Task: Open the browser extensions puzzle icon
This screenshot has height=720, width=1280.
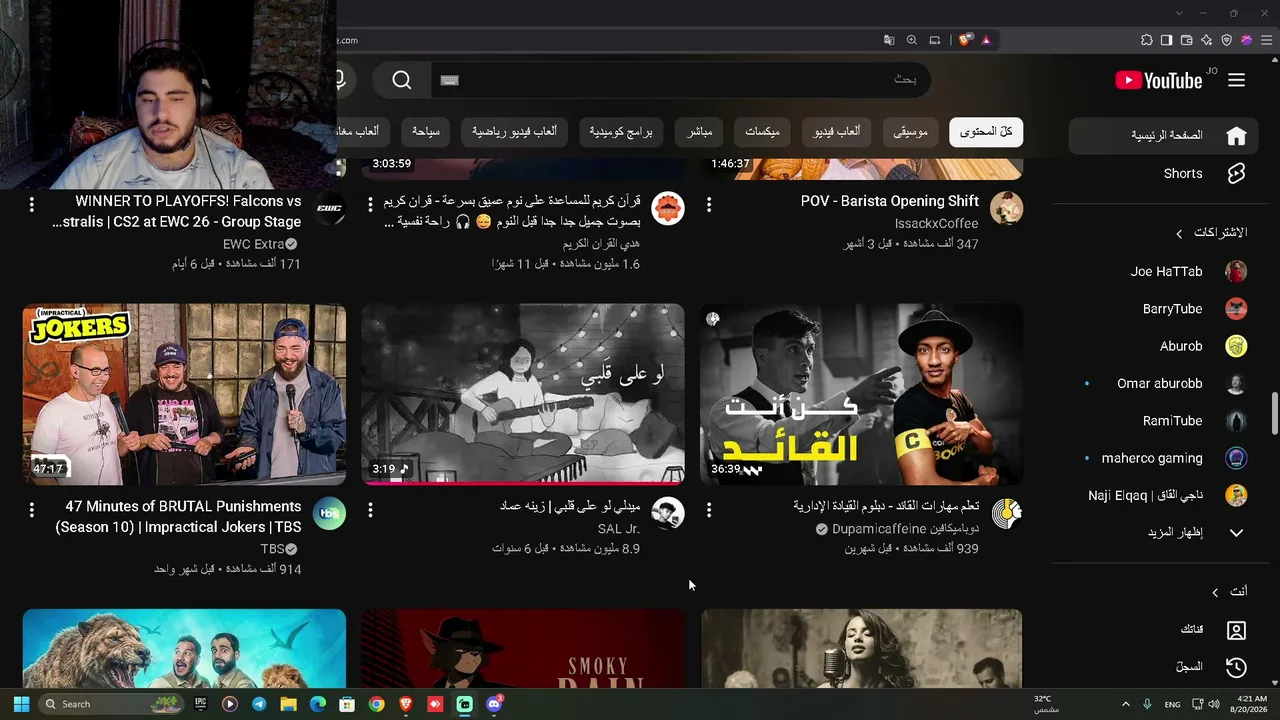Action: click(1146, 40)
